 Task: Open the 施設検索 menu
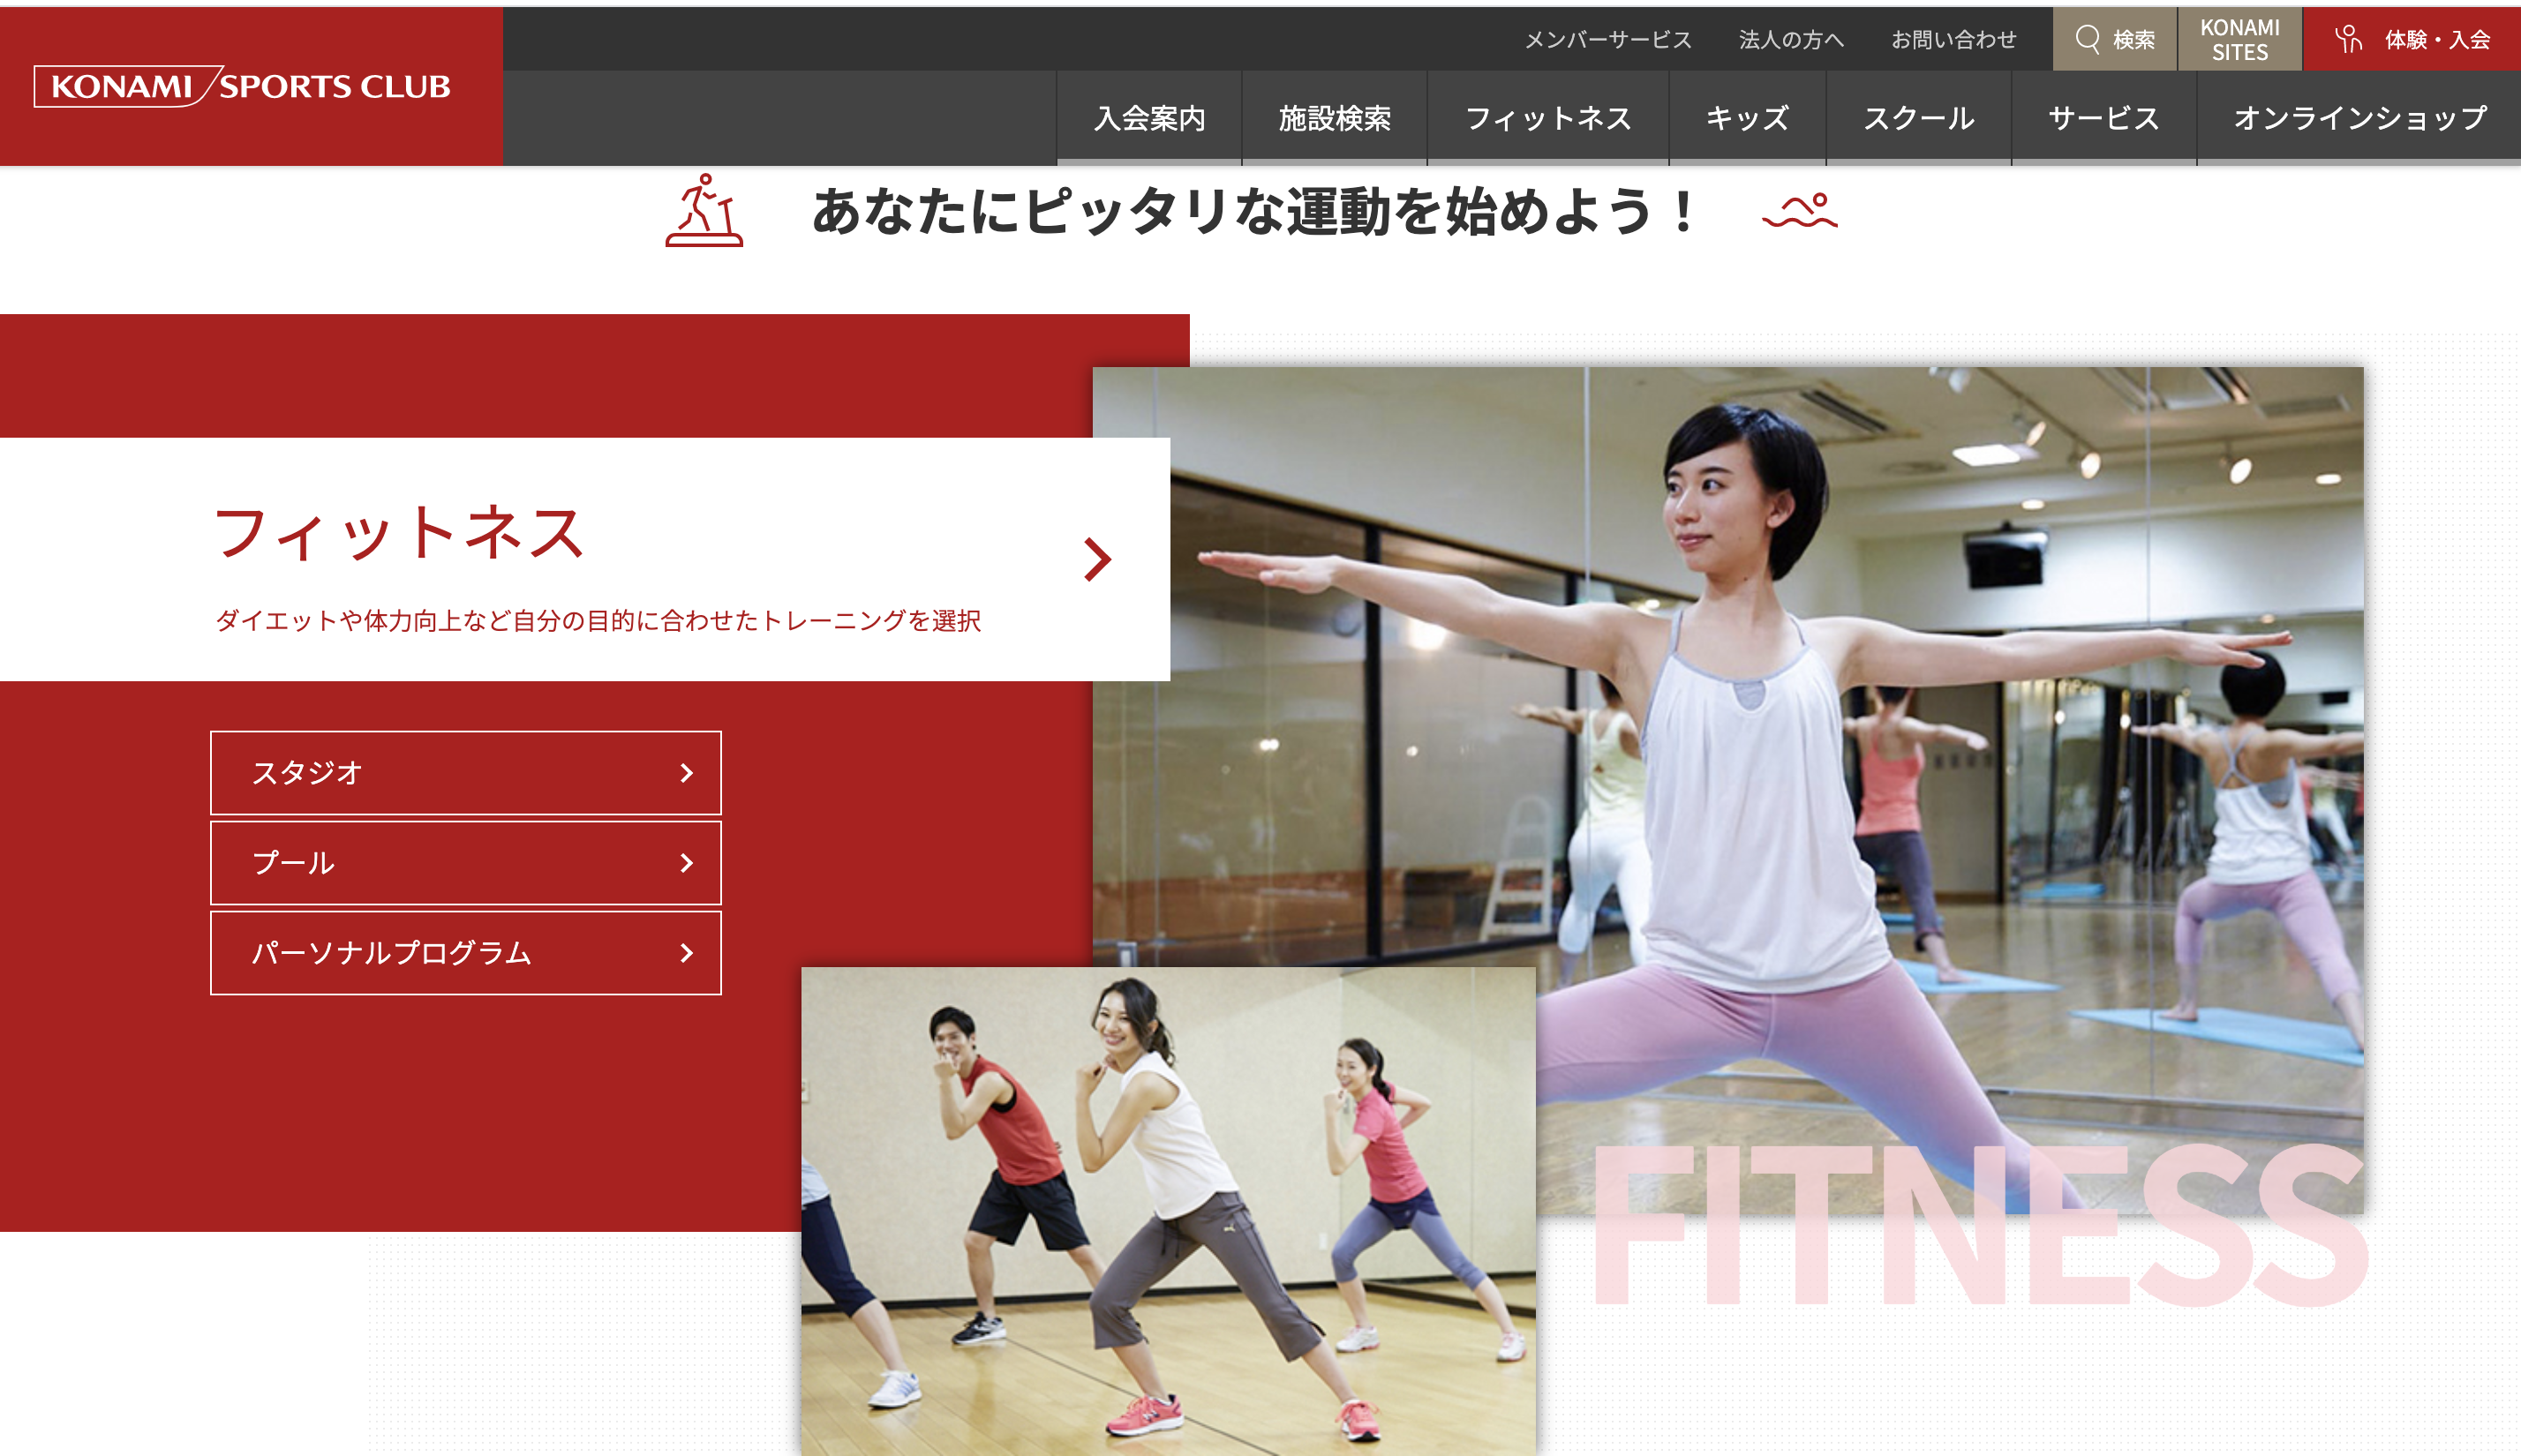pos(1334,118)
